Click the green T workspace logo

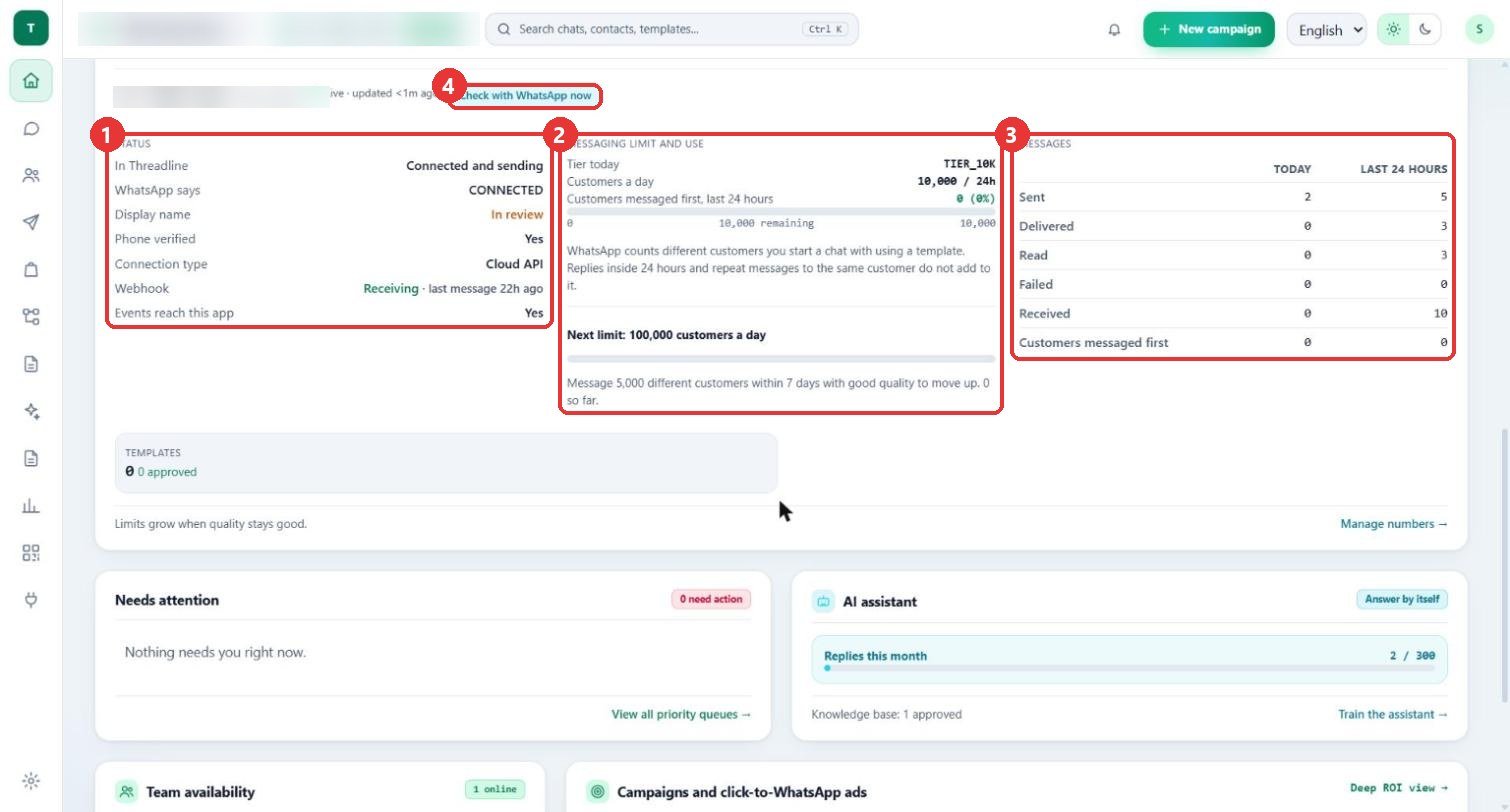point(31,29)
